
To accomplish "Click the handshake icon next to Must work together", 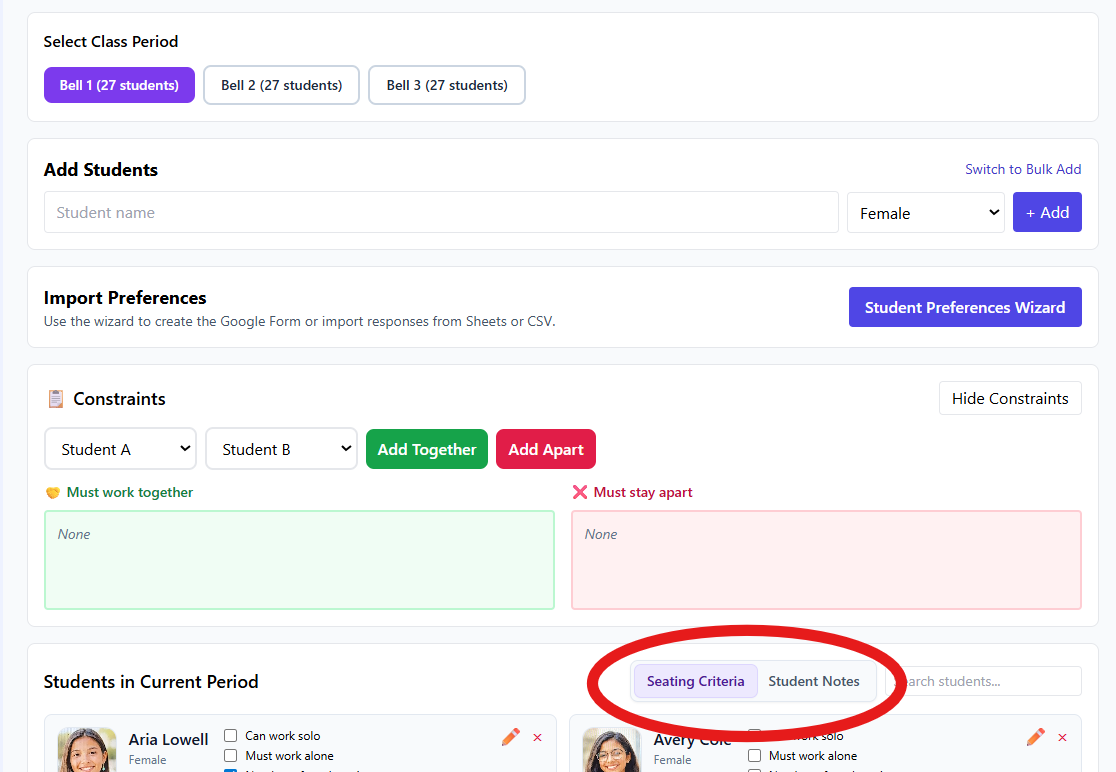I will coord(53,493).
